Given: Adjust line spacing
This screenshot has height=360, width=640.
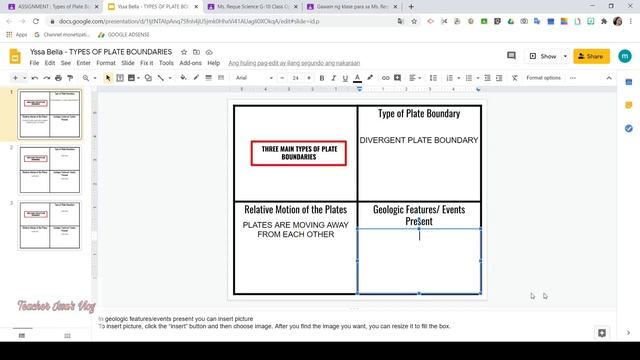Looking at the screenshot, I should pos(433,78).
